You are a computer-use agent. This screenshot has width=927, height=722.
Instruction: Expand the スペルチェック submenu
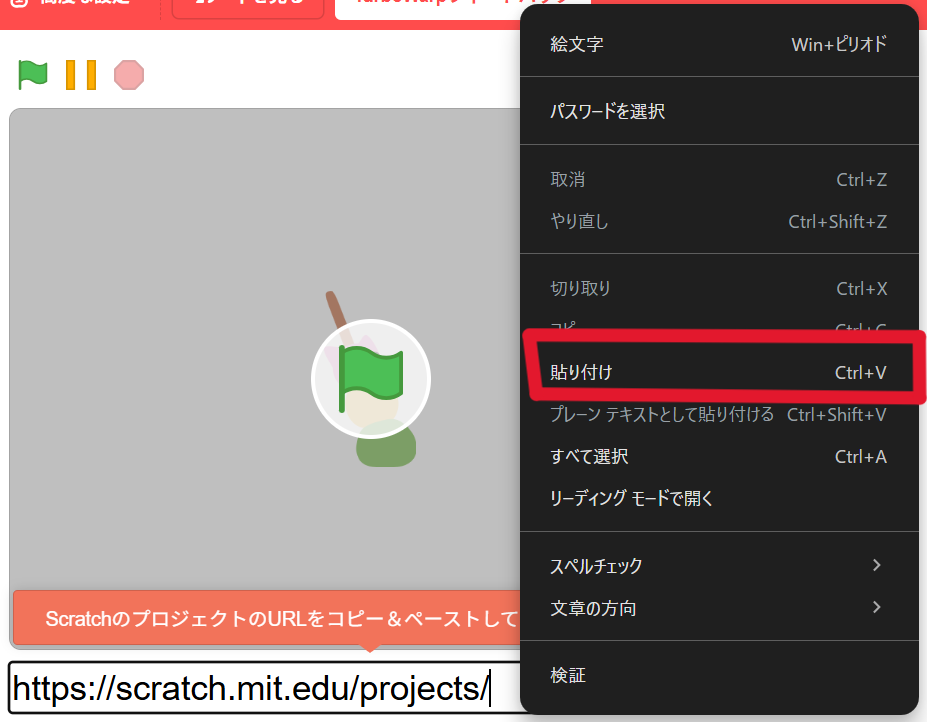718,566
